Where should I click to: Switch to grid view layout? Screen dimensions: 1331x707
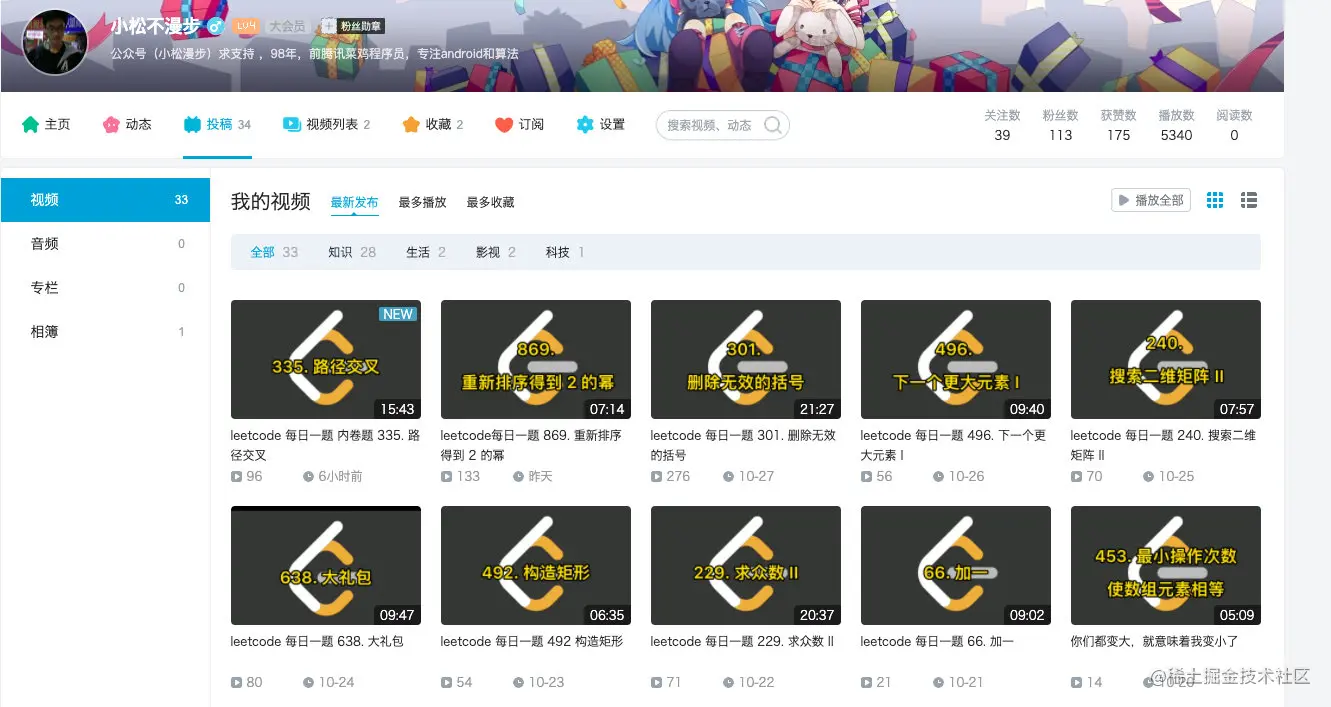coord(1215,200)
